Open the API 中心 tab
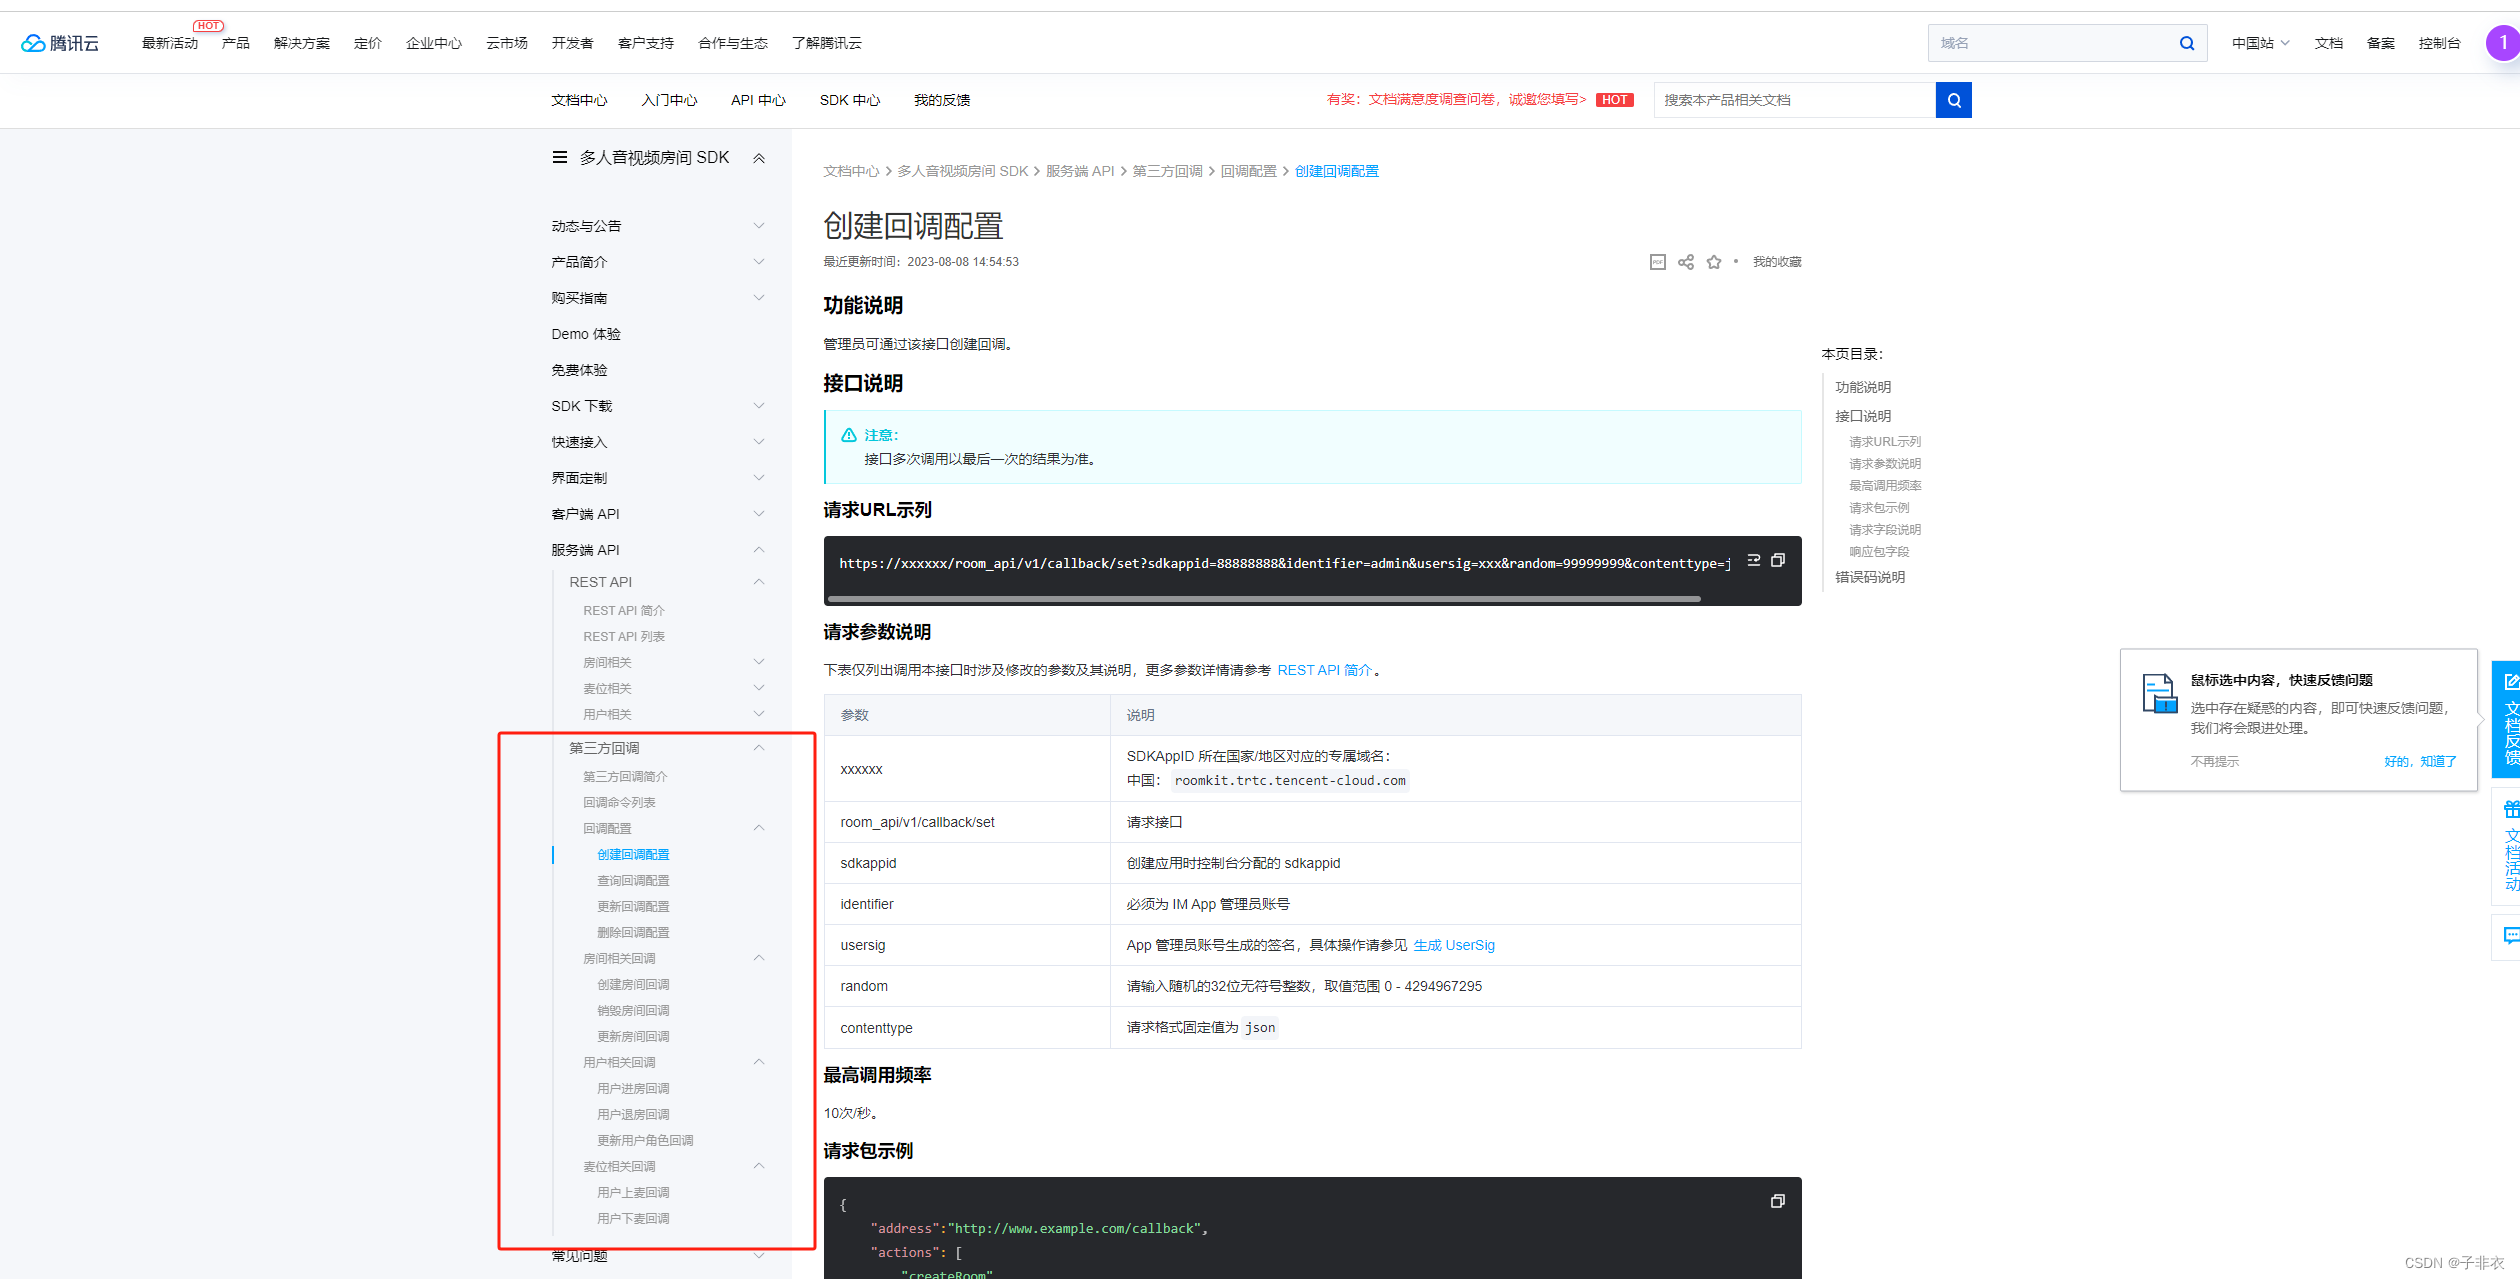 coord(758,100)
